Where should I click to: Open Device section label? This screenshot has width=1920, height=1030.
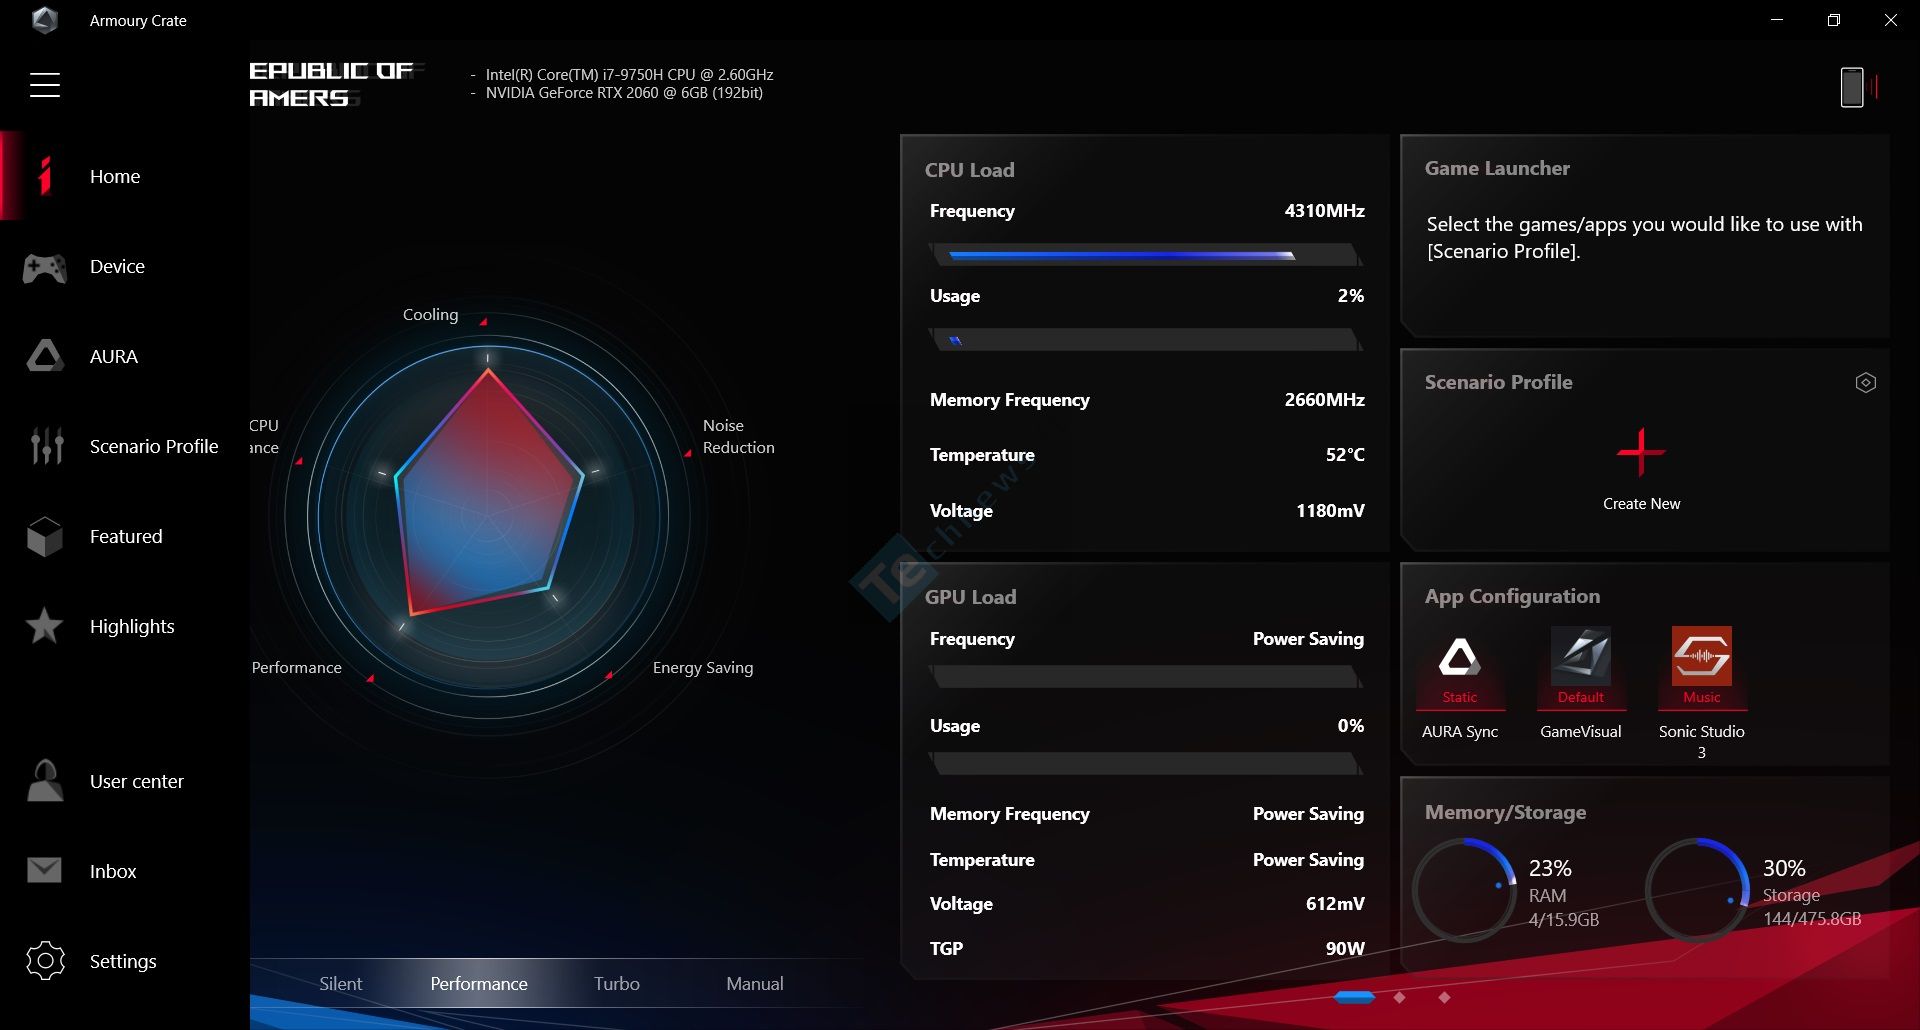point(117,267)
